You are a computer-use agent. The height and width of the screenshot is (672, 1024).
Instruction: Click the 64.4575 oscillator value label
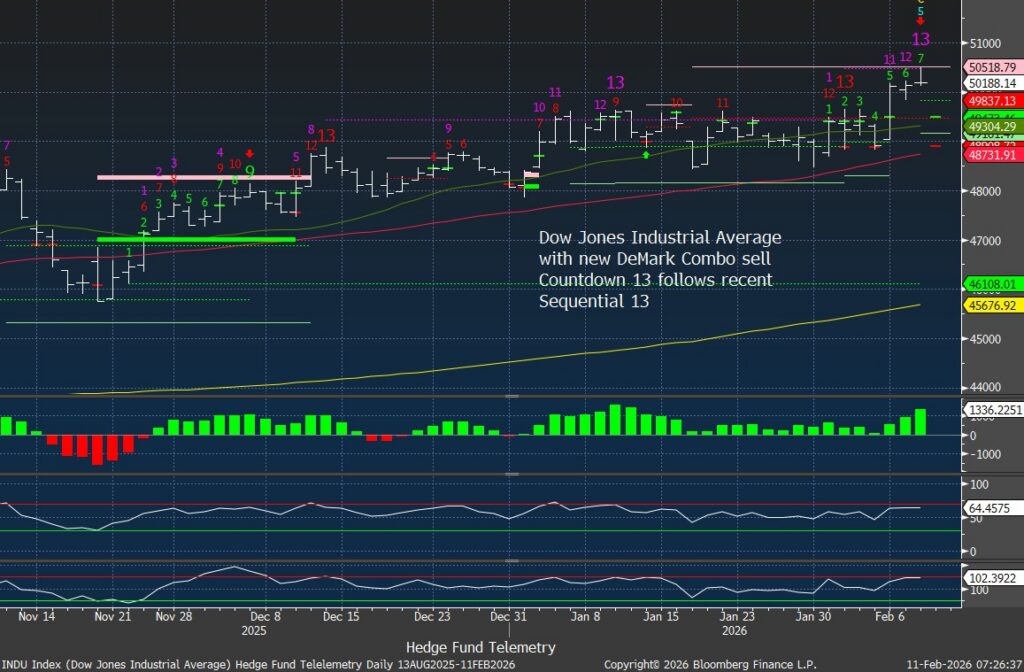pyautogui.click(x=989, y=507)
